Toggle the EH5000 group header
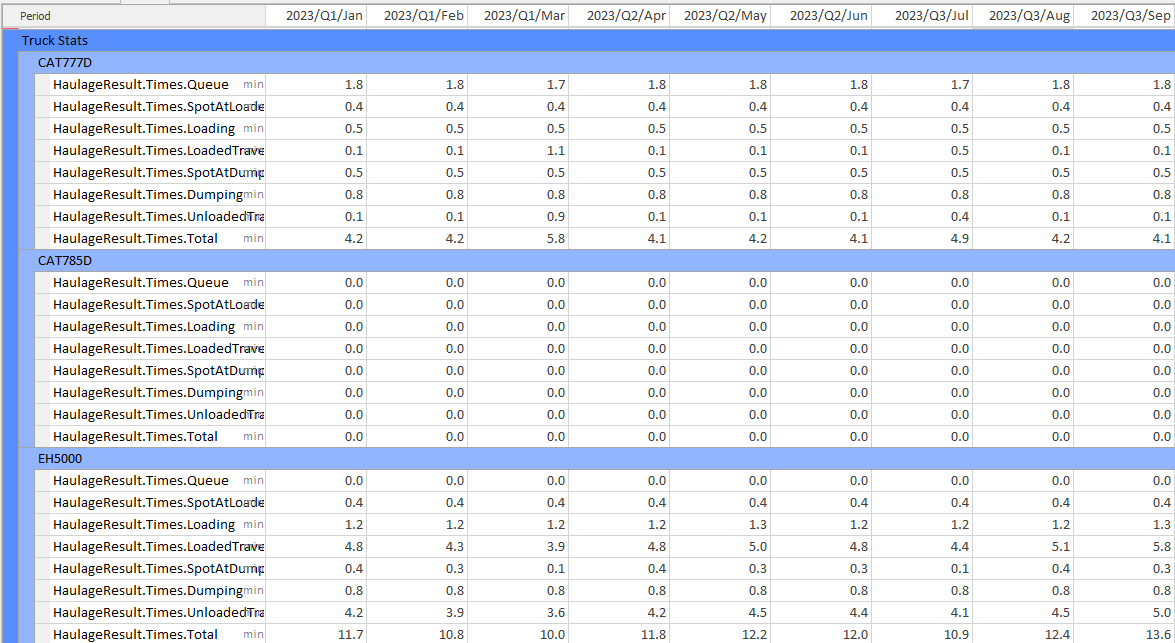The height and width of the screenshot is (643, 1175). (x=60, y=459)
